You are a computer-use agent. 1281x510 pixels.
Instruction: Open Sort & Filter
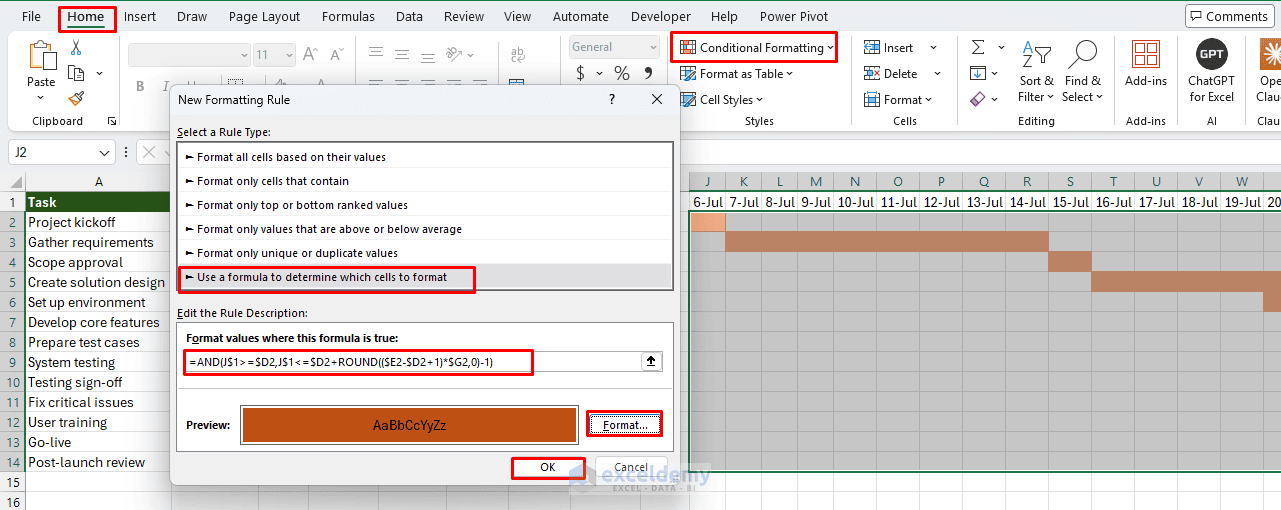1036,72
